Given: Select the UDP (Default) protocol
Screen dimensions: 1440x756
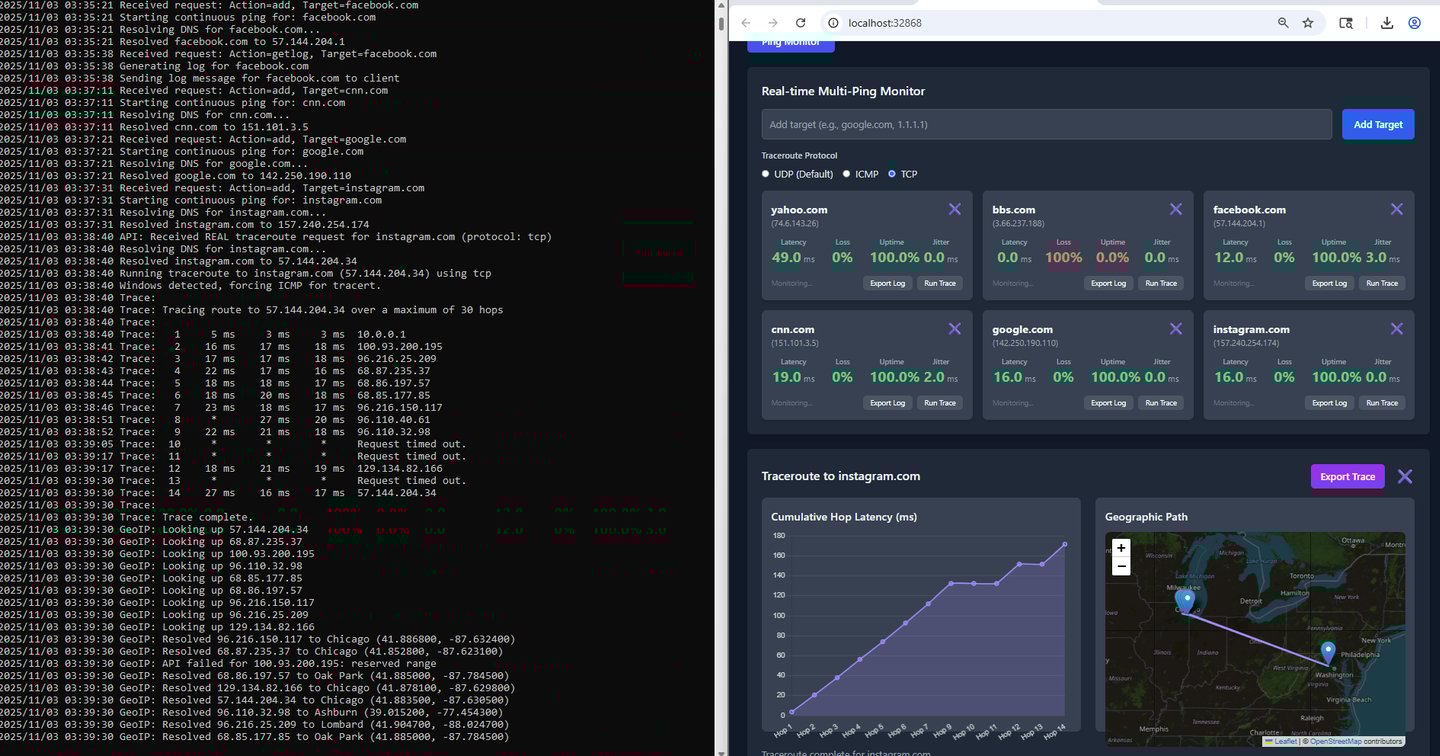Looking at the screenshot, I should click(x=765, y=173).
